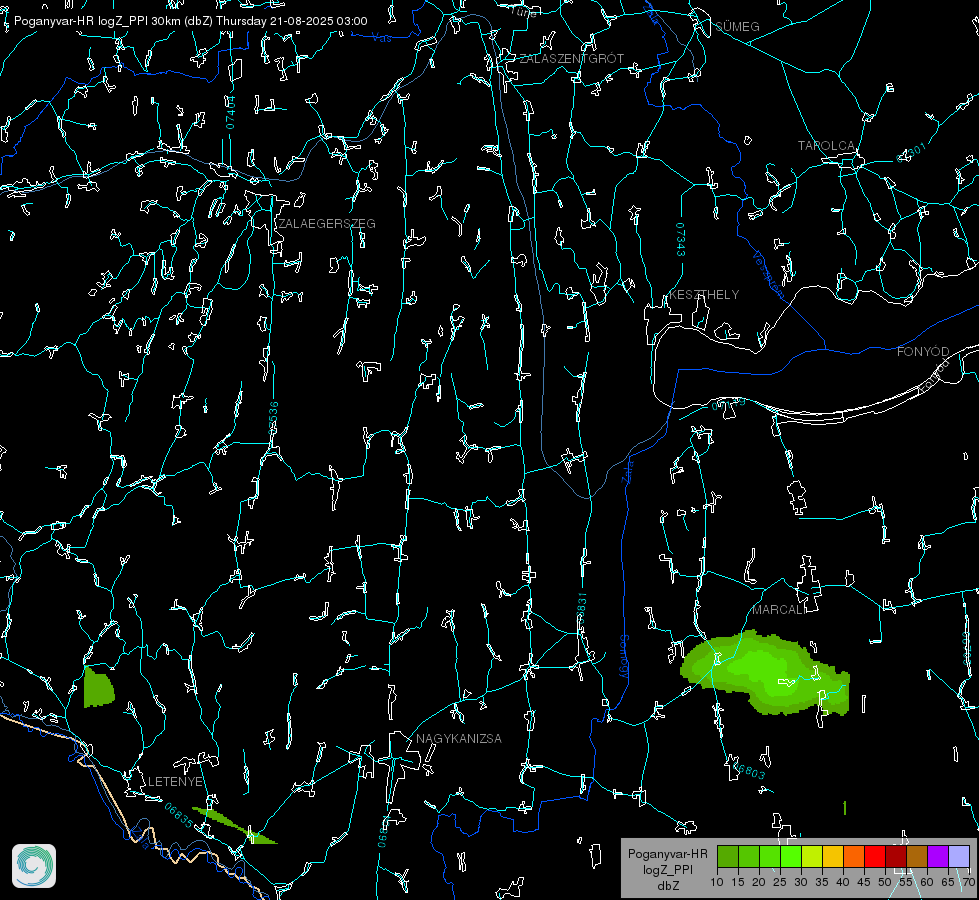Click the TAPOLCA town label

click(x=826, y=146)
